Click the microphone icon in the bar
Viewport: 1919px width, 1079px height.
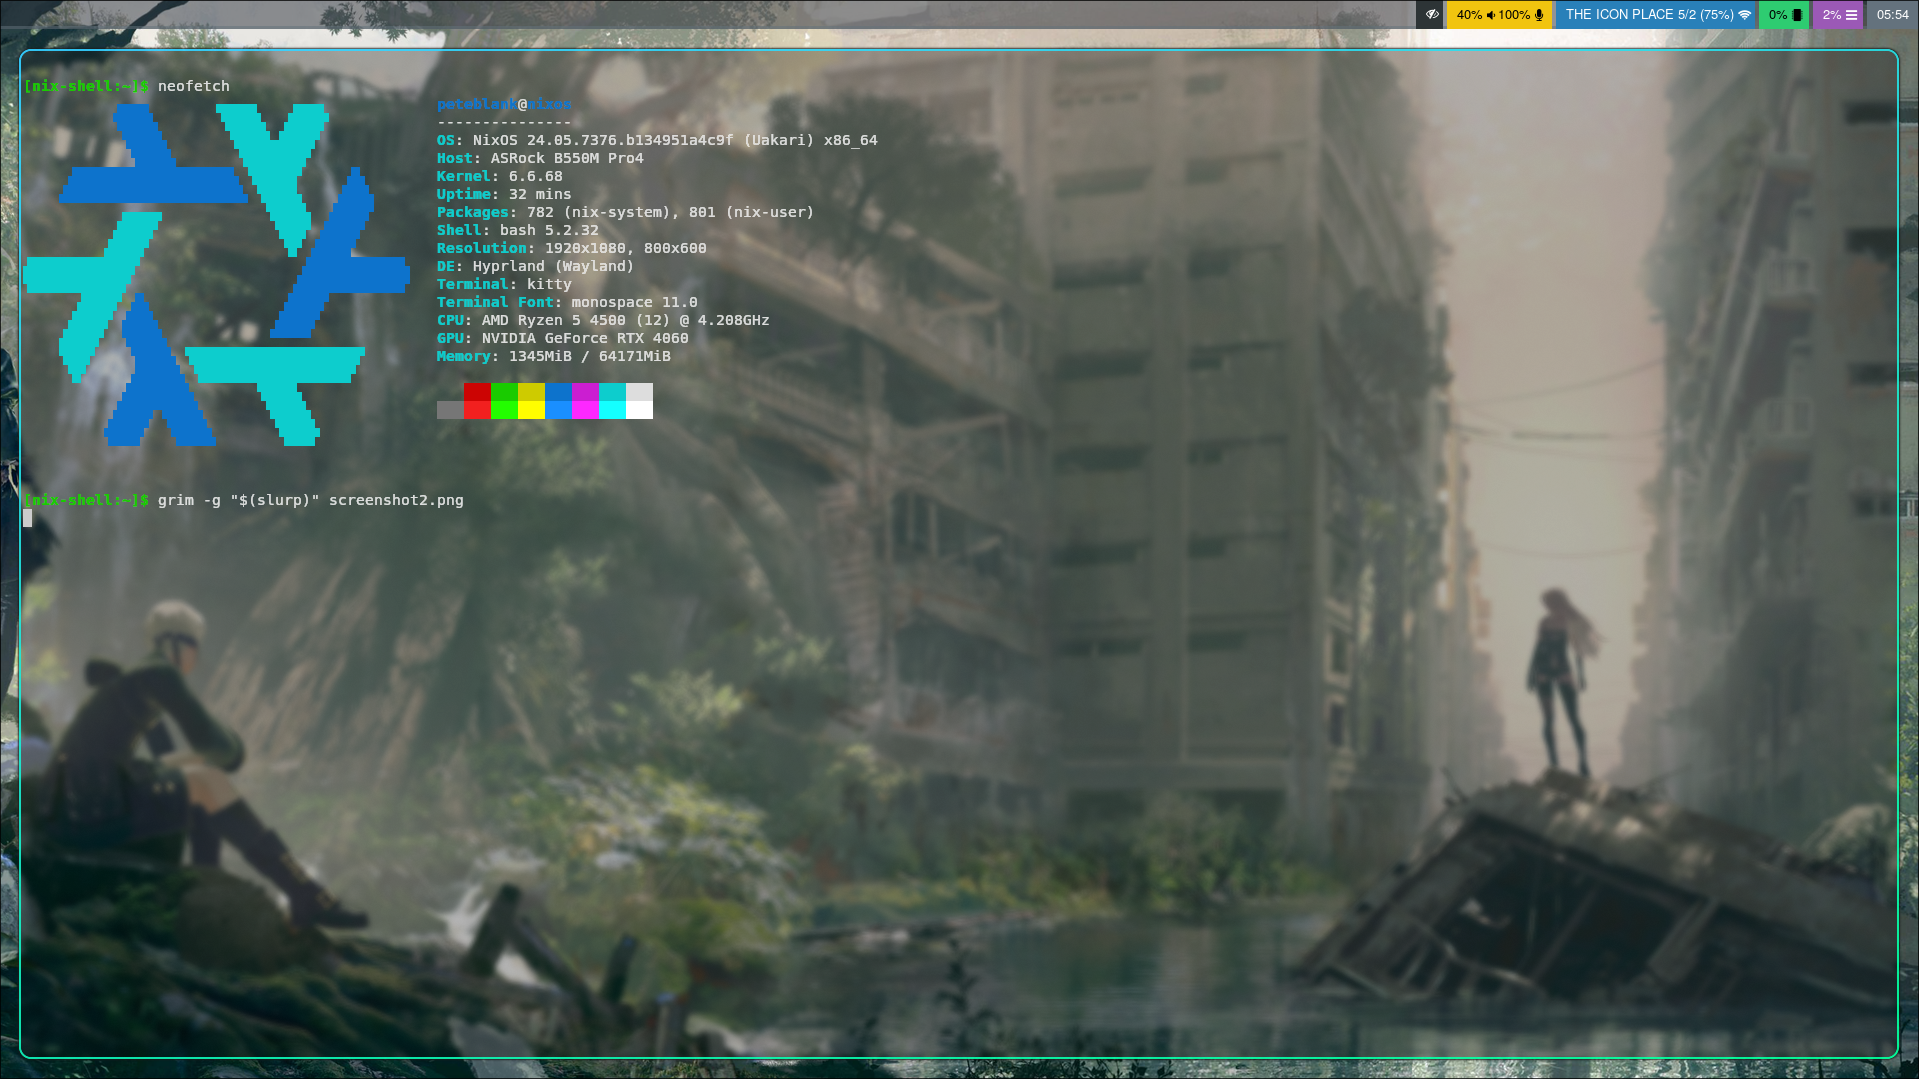coord(1539,15)
